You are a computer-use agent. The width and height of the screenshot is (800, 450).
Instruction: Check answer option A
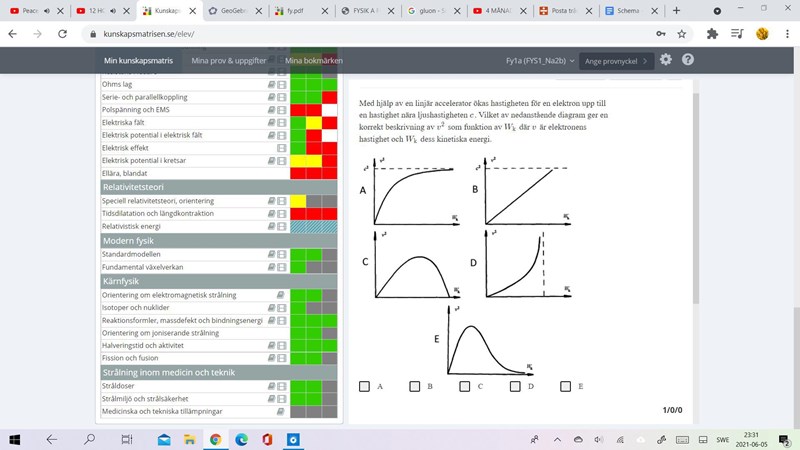click(x=365, y=386)
